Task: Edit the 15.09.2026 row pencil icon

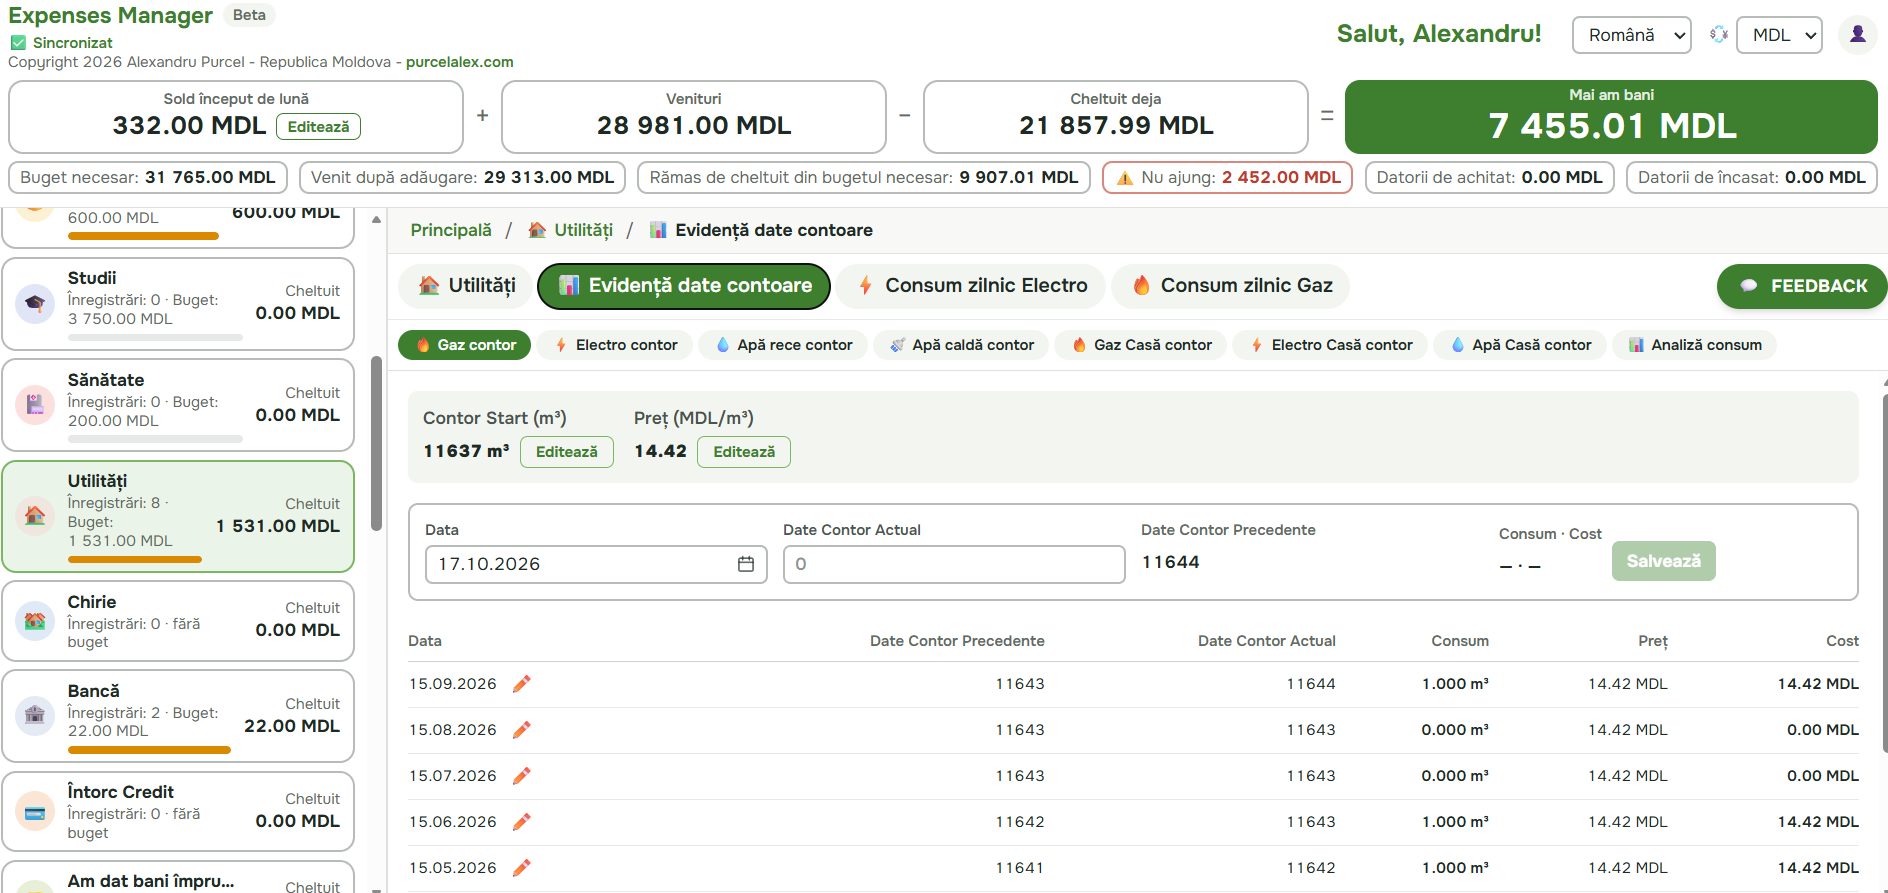Action: (521, 684)
